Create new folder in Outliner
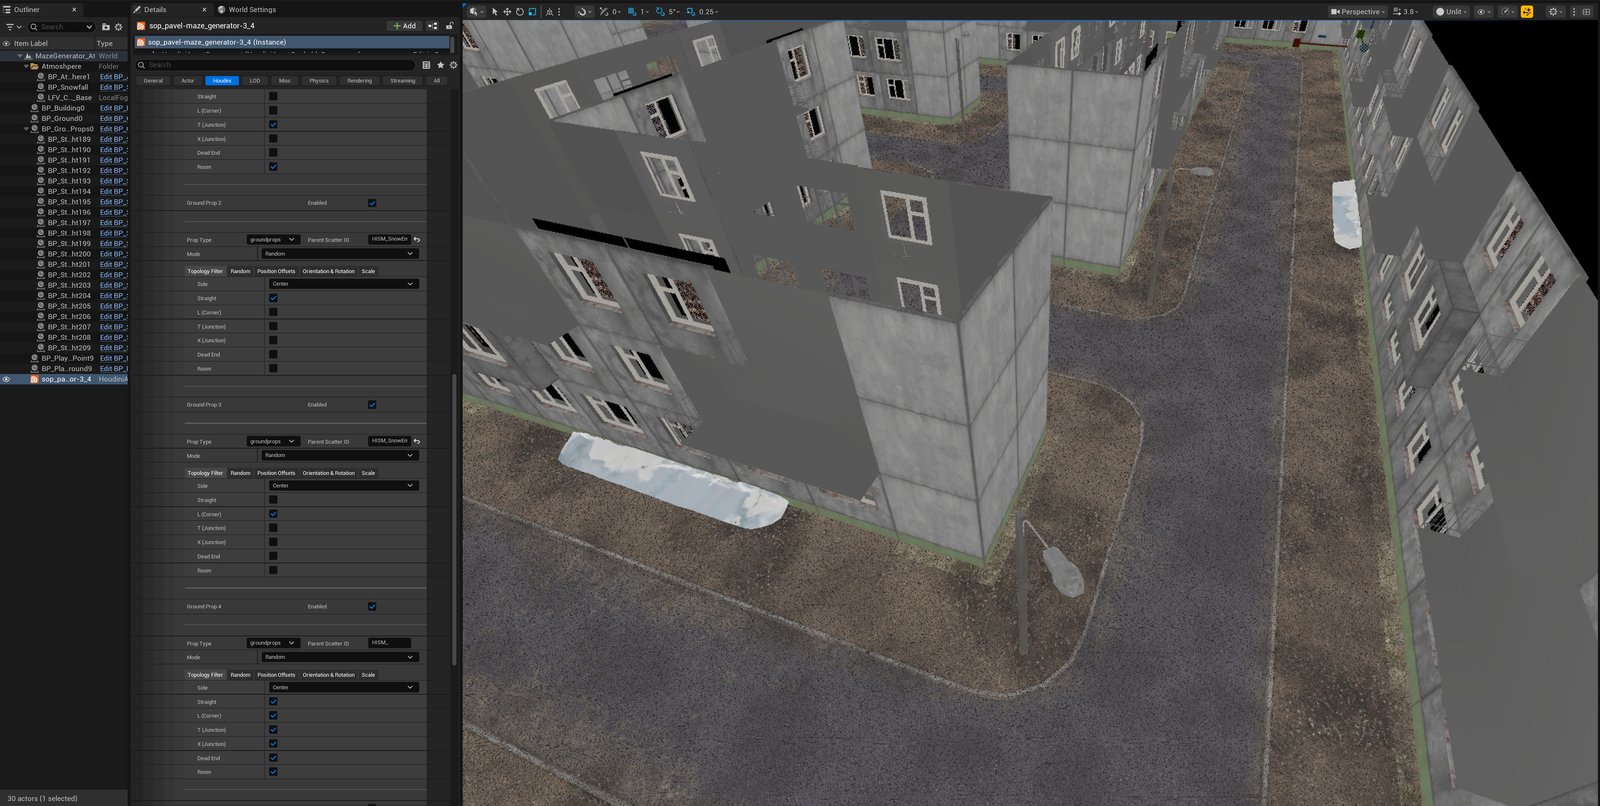 pos(106,27)
